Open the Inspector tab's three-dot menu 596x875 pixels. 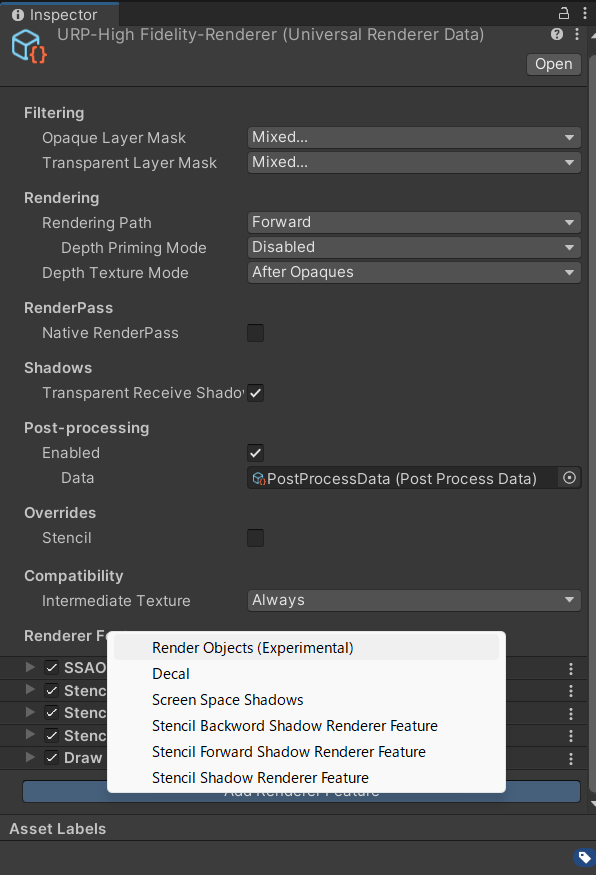click(584, 13)
